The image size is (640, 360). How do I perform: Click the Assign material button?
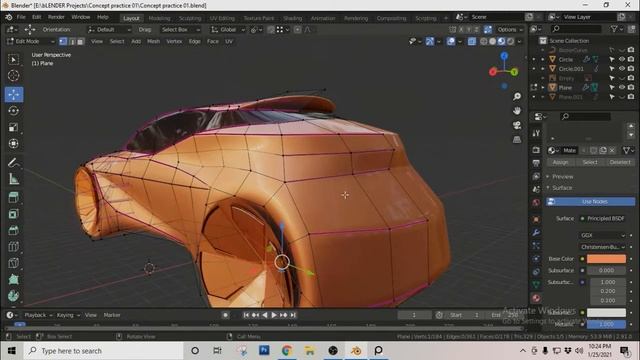(x=560, y=162)
